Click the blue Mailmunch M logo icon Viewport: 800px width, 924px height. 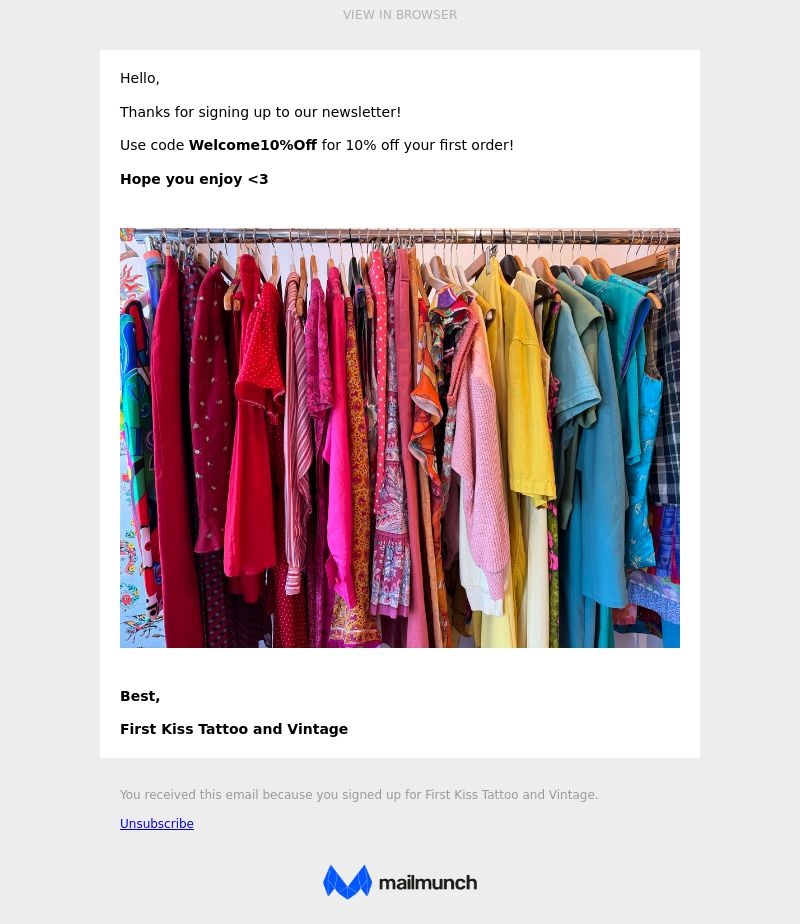[348, 882]
